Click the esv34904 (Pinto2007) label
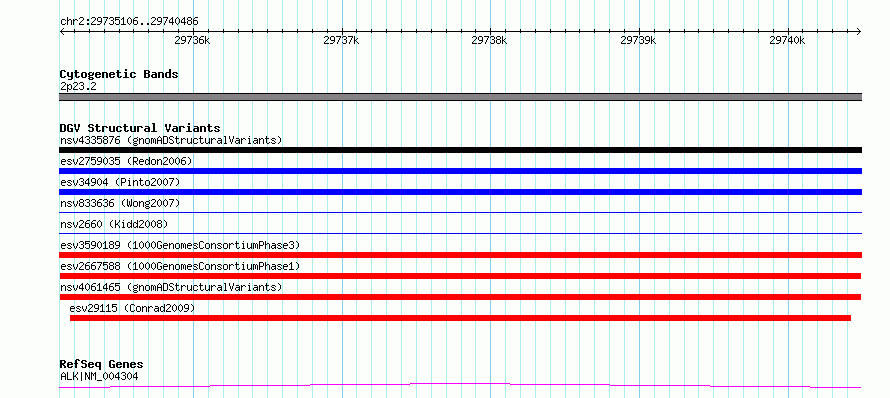The image size is (890, 398). [x=120, y=182]
